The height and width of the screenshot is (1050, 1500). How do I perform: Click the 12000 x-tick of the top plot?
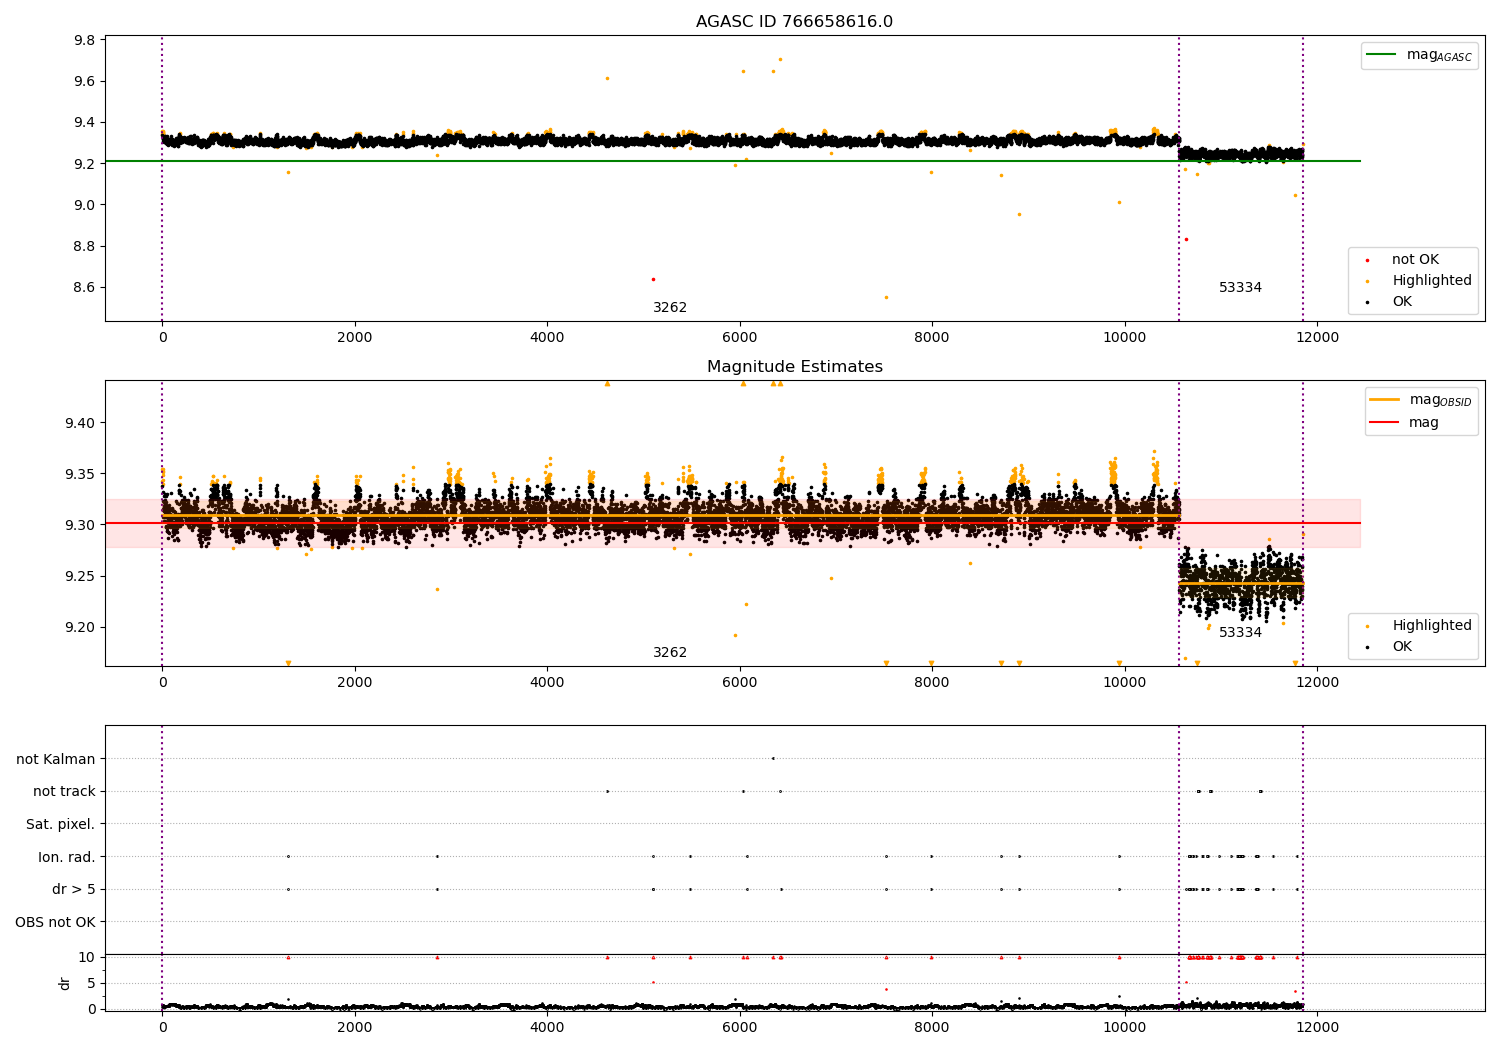click(1317, 338)
